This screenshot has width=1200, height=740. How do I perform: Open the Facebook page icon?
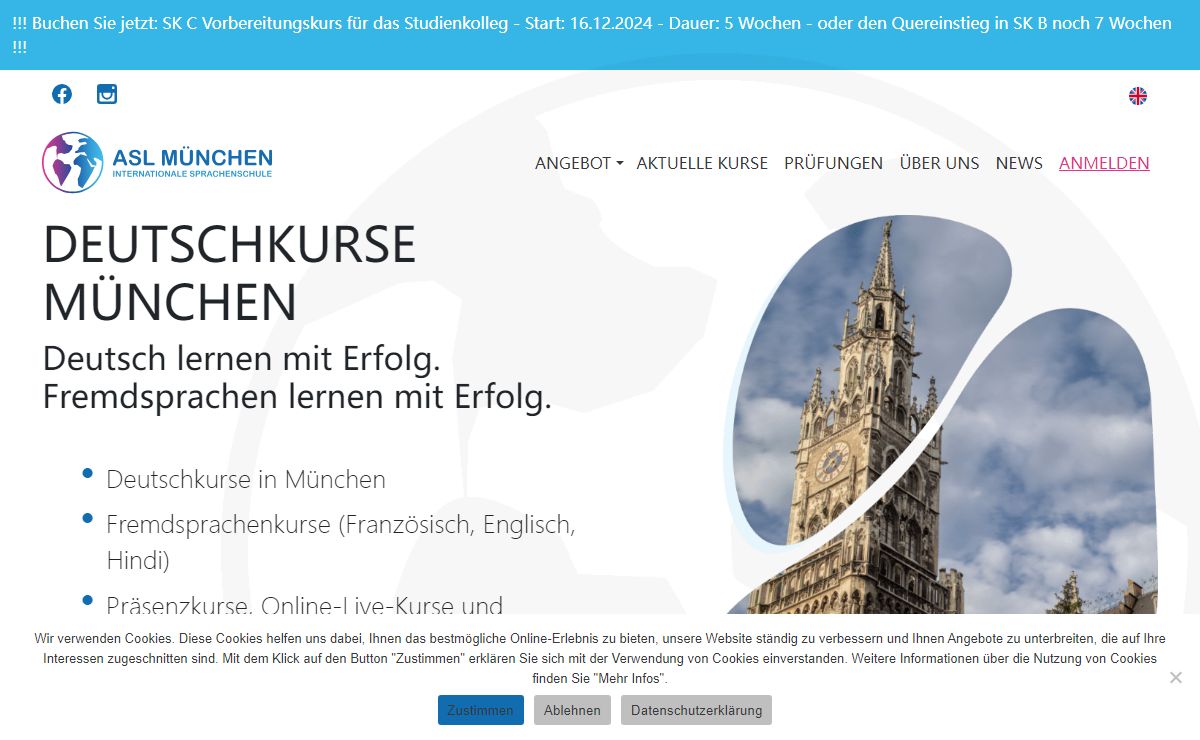62,94
